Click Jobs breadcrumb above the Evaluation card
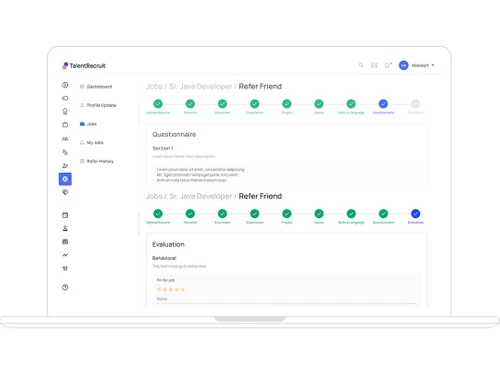The image size is (500, 375). [154, 196]
